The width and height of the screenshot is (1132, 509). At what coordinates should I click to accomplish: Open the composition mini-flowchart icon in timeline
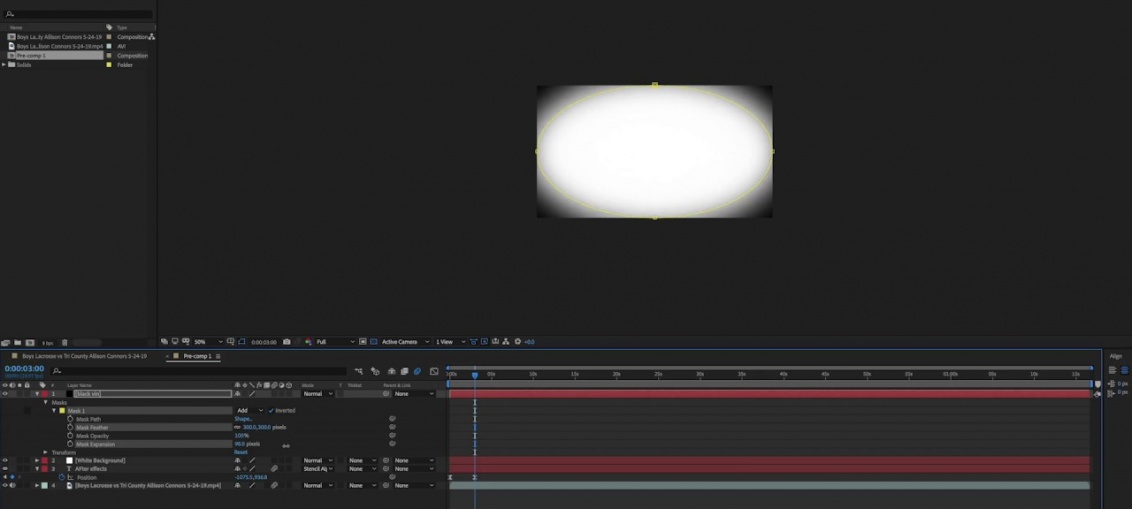click(359, 371)
